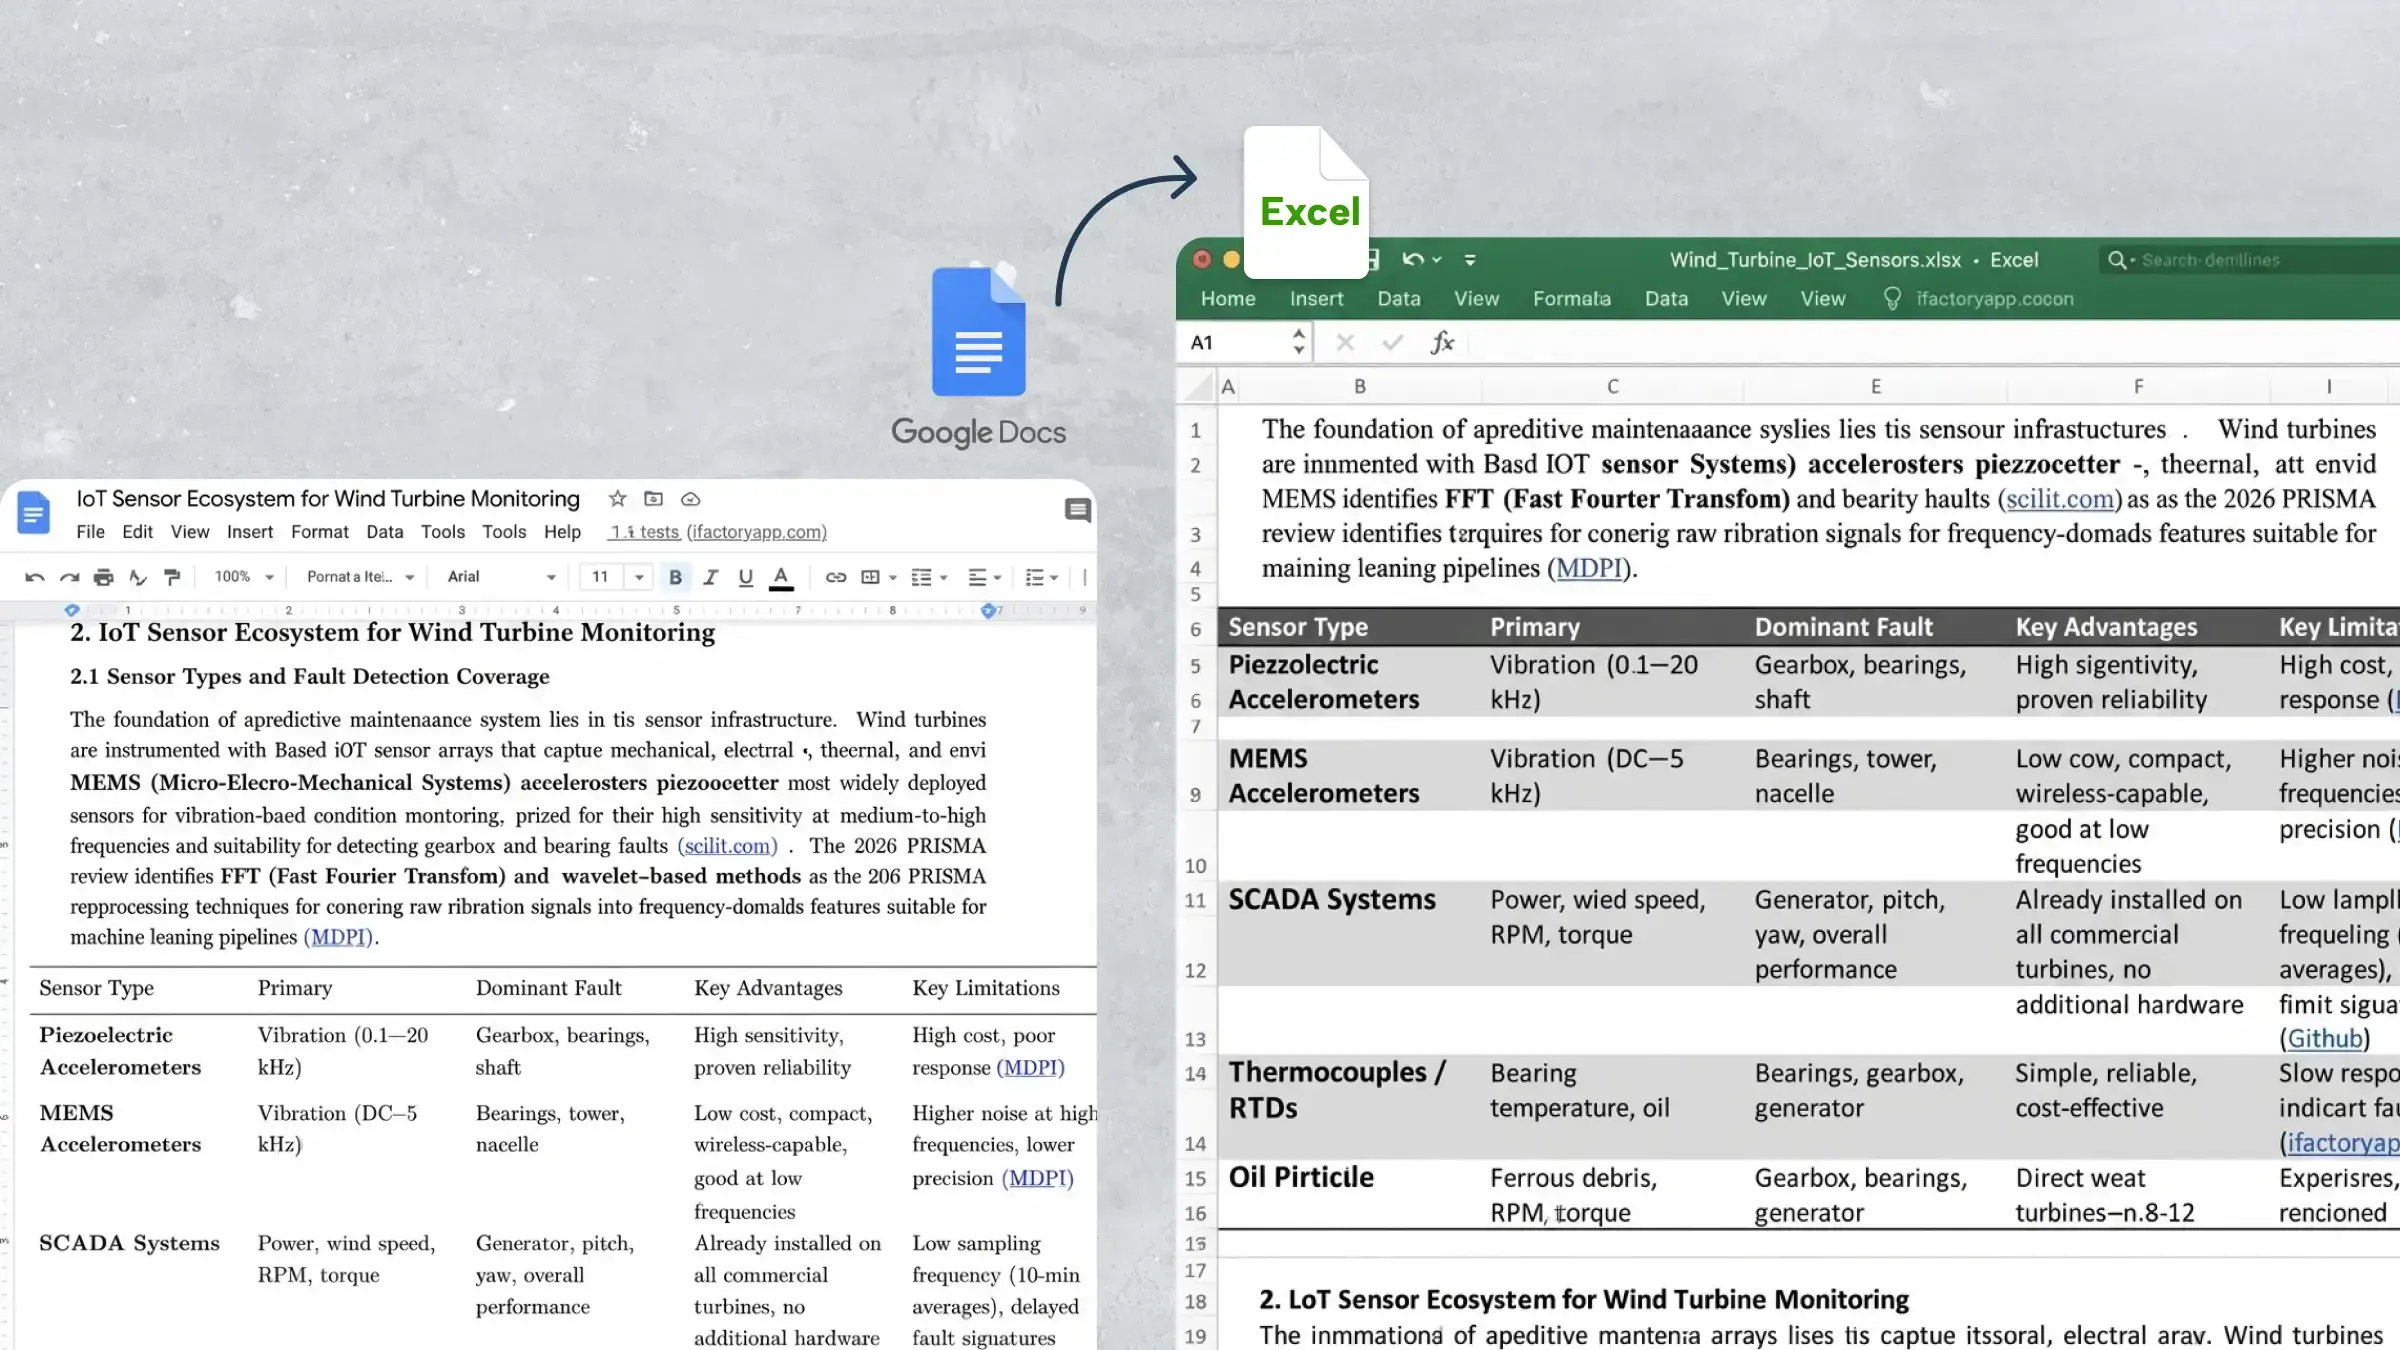
Task: Open the MDPI link after 'machine leaning pipelines'
Action: pos(338,937)
